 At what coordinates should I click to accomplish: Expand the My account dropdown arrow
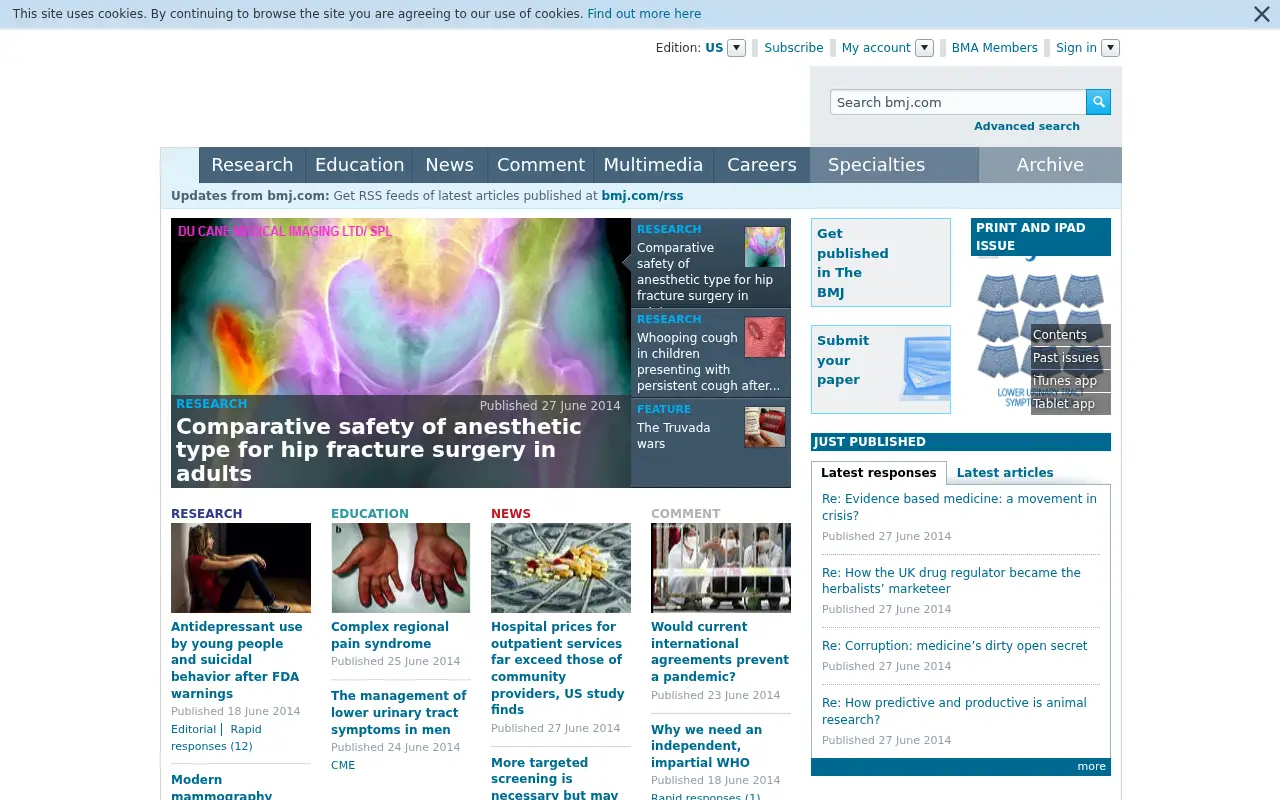coord(924,48)
